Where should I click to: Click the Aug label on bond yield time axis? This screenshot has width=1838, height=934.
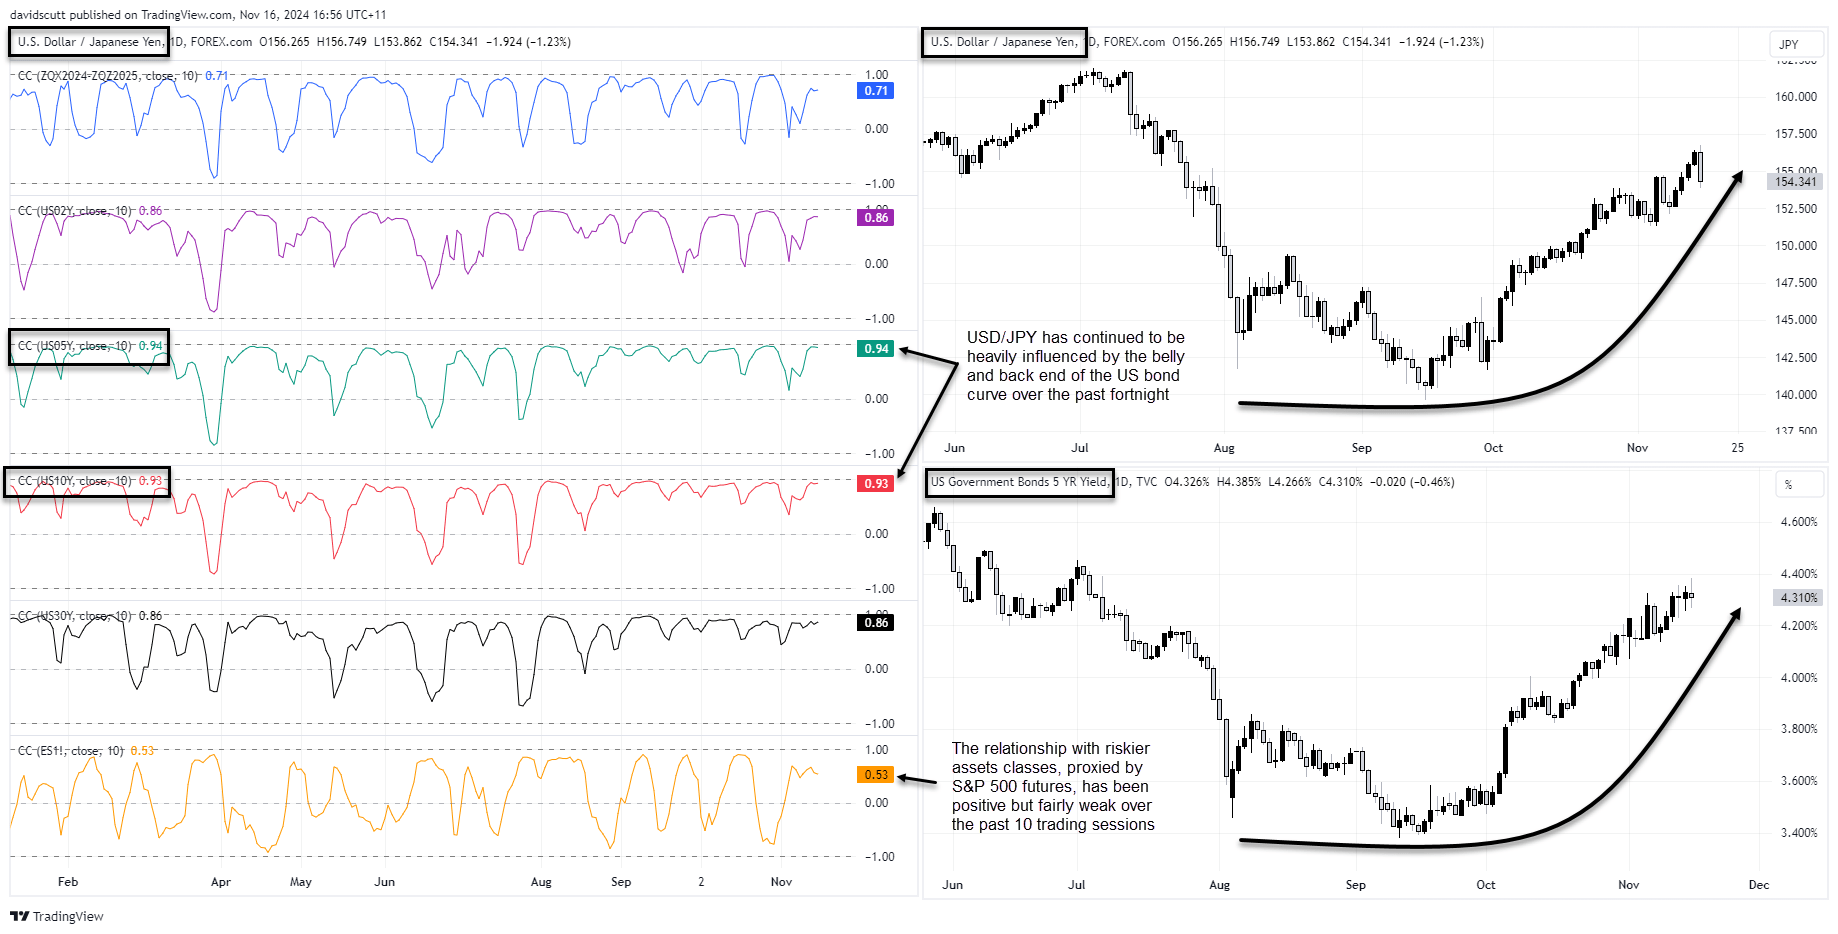click(x=1220, y=885)
